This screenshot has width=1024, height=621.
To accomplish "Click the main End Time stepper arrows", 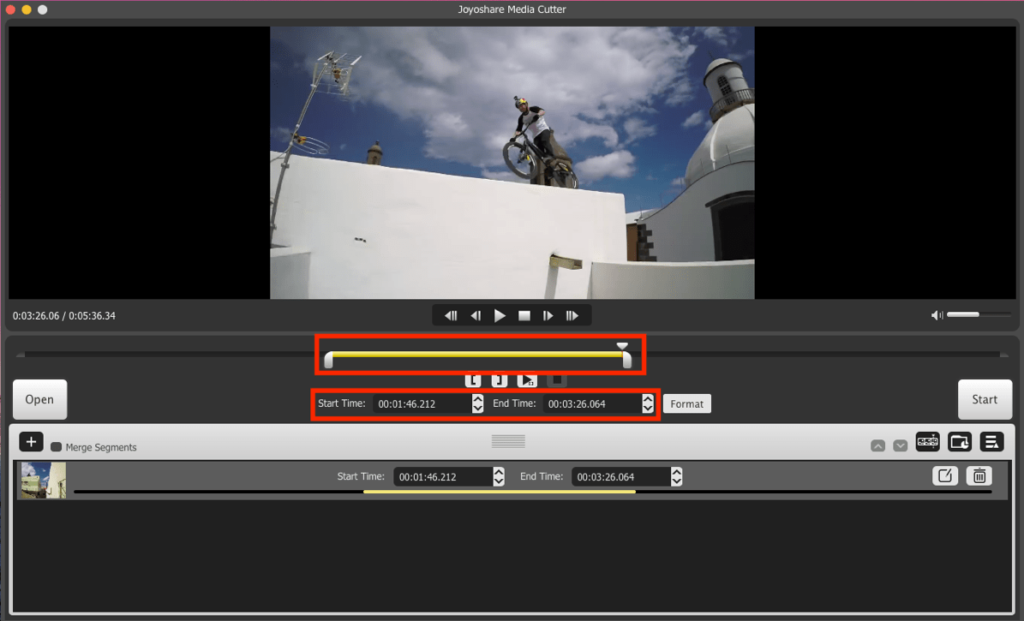I will tap(647, 404).
